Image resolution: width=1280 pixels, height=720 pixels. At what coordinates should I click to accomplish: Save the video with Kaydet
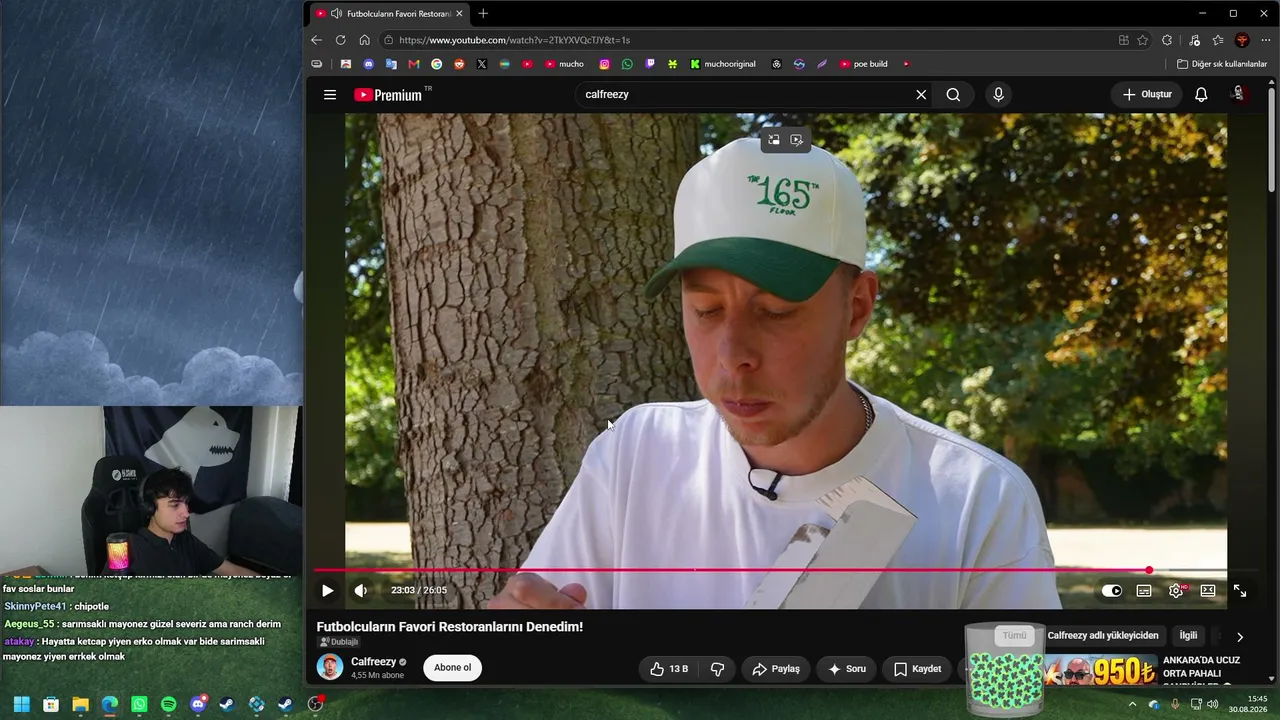coord(917,669)
